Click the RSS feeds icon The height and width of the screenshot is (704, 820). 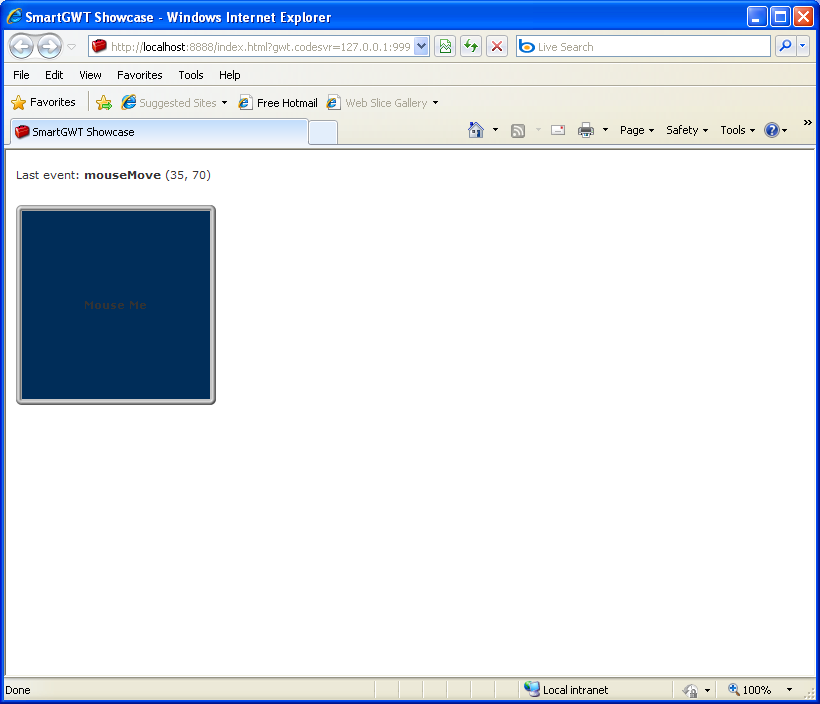tap(518, 130)
